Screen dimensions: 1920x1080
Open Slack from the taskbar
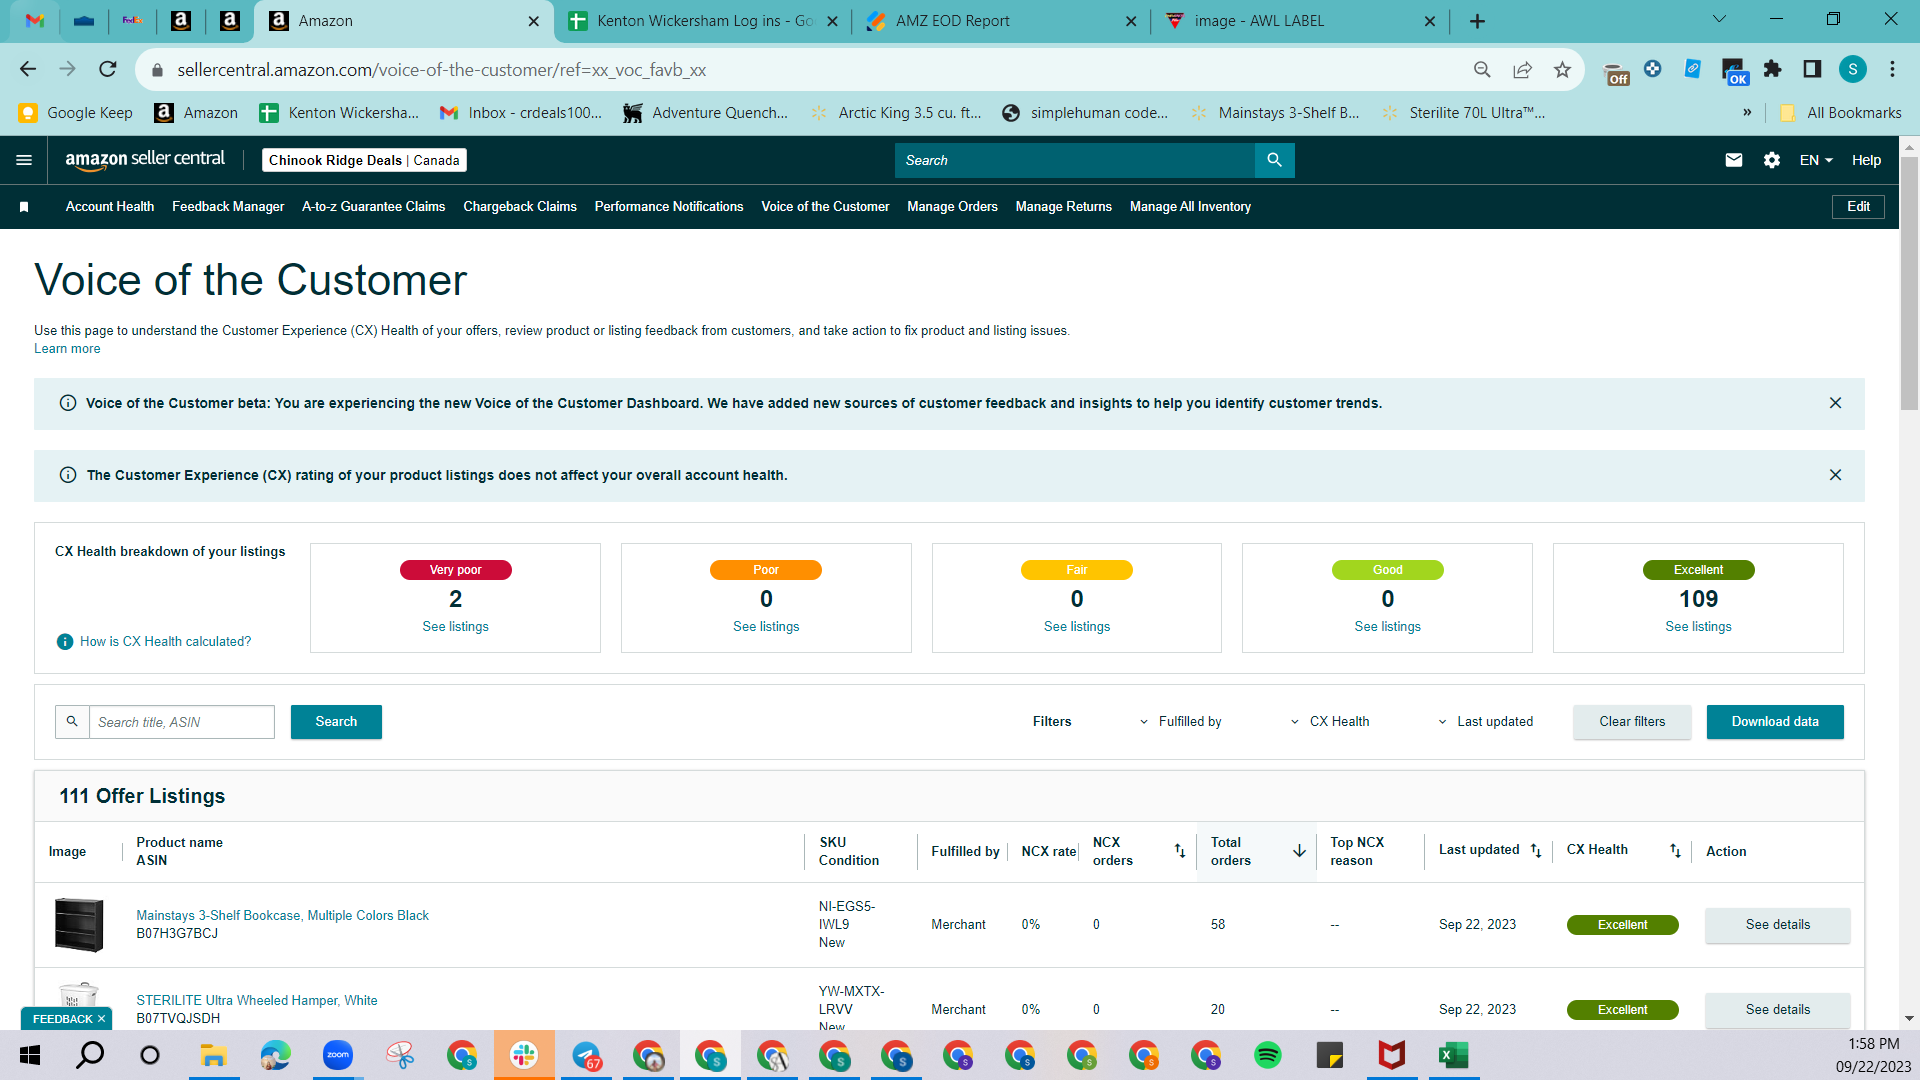point(524,1055)
